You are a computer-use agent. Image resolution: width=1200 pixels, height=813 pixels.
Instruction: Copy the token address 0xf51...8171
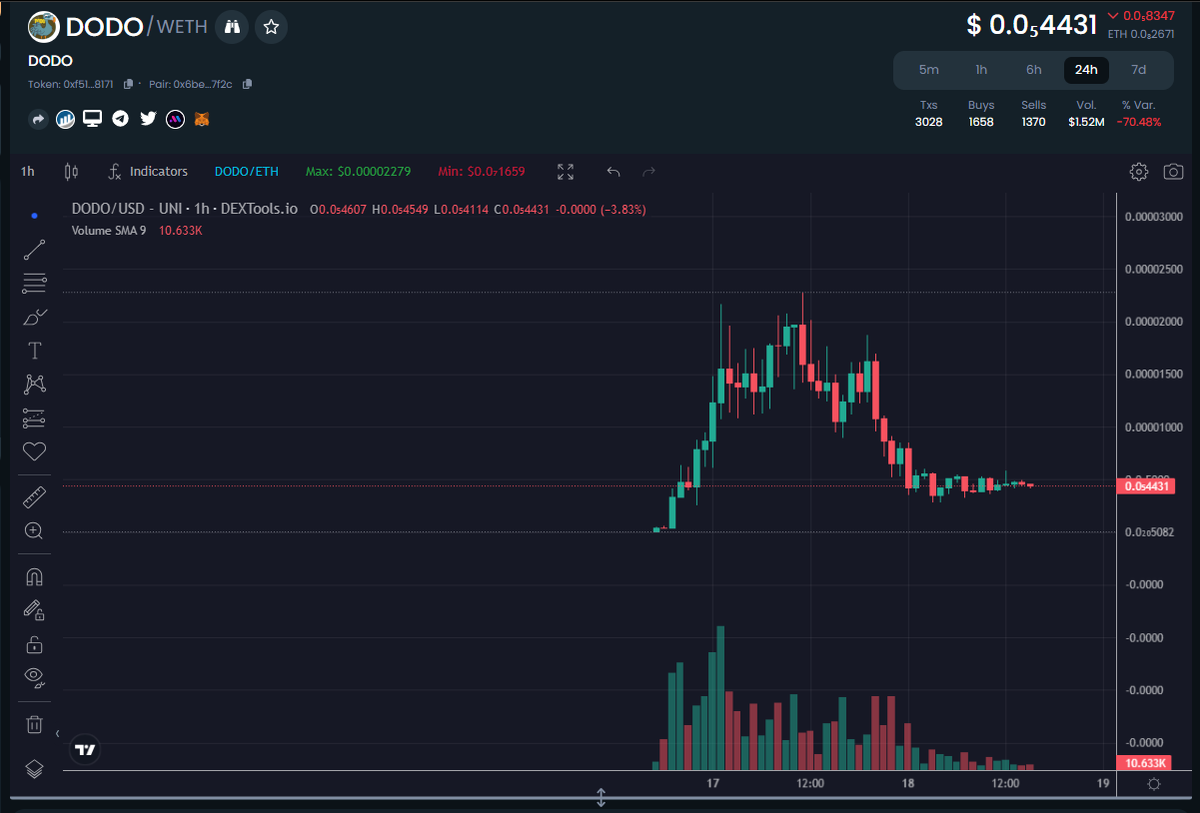click(x=128, y=84)
